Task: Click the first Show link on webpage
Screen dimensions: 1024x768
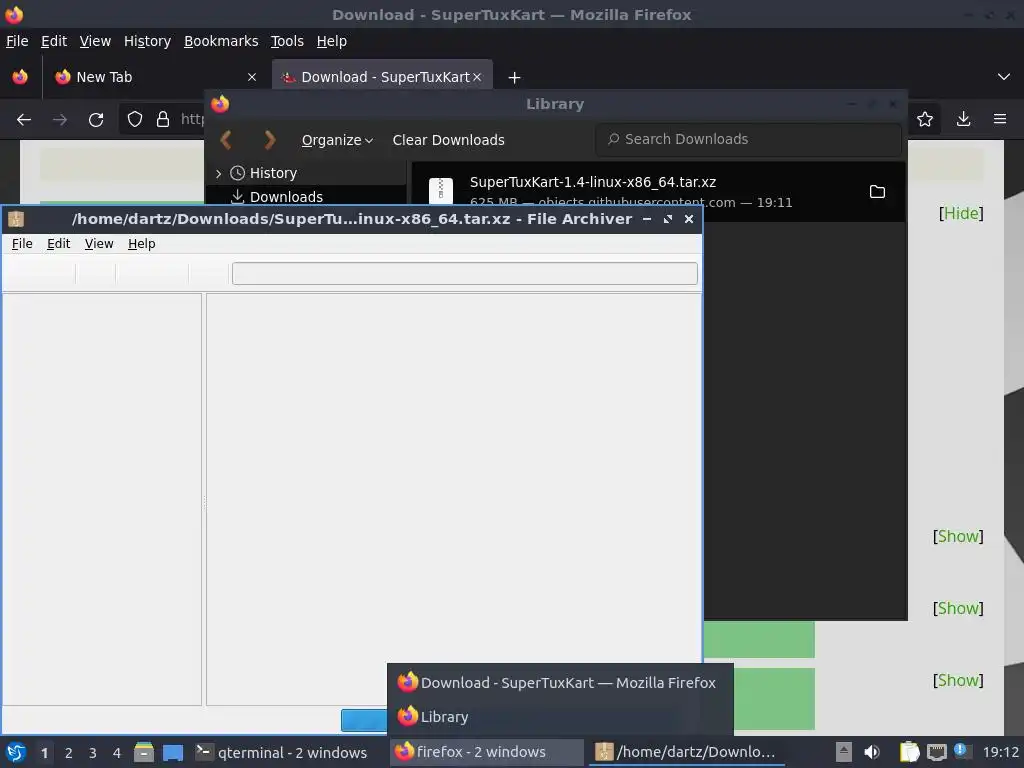Action: (958, 536)
